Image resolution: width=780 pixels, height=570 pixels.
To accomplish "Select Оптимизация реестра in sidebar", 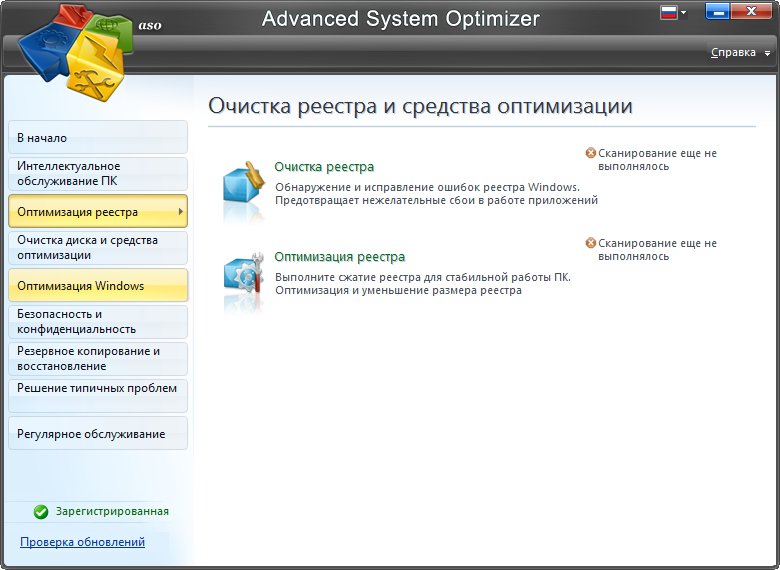I will coord(98,211).
